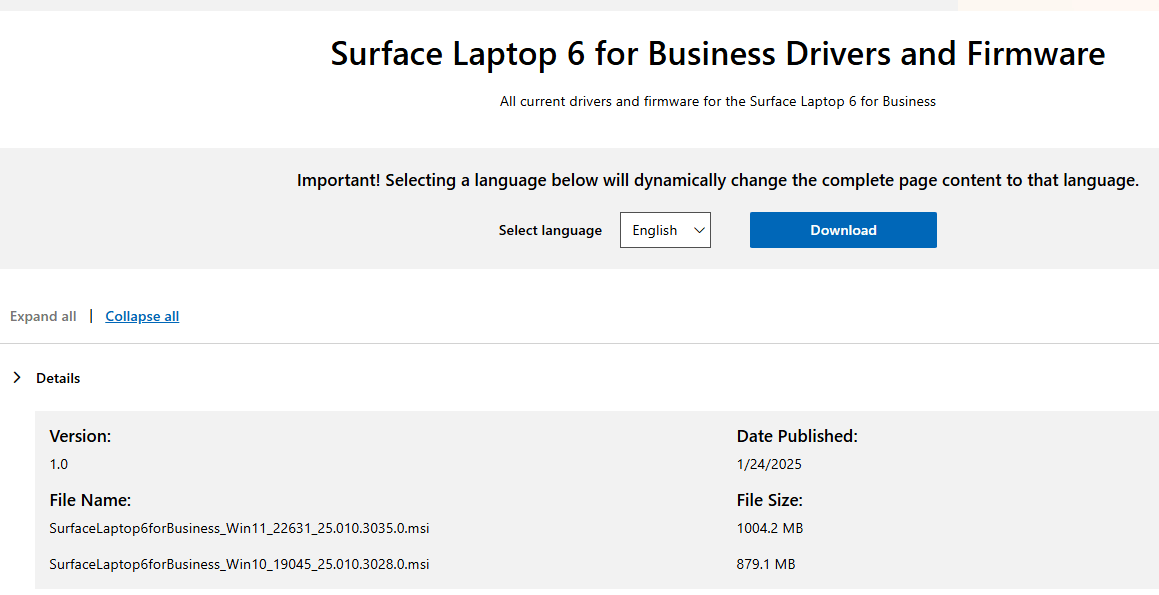
Task: Click the 879.1 MB file size
Action: [x=766, y=564]
